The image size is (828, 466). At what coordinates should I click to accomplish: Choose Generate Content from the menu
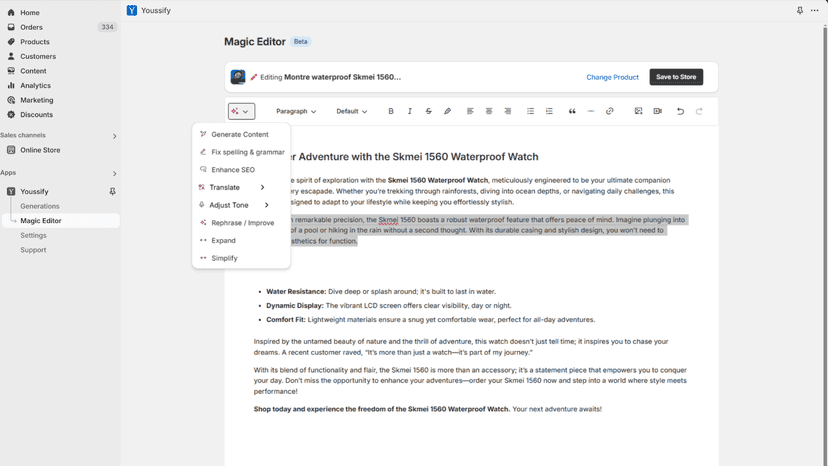(x=241, y=135)
